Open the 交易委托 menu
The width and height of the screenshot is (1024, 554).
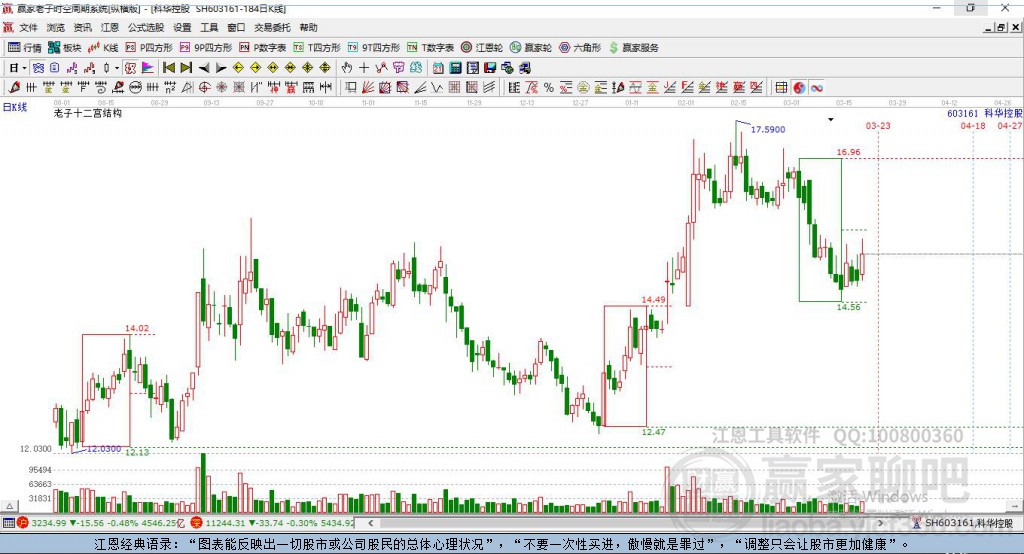tap(272, 27)
